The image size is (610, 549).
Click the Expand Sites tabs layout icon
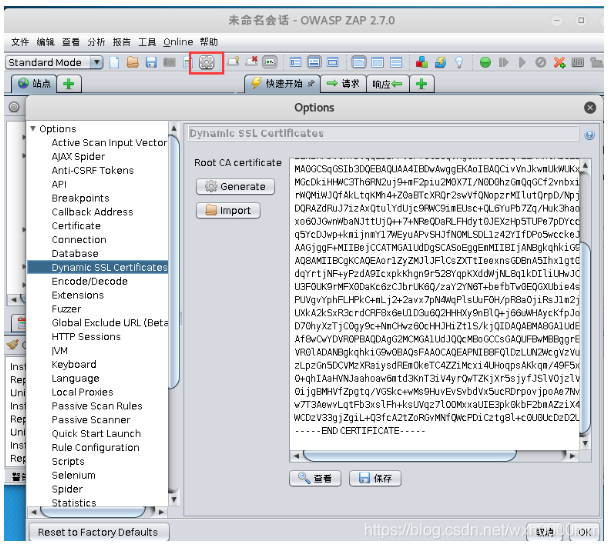pyautogui.click(x=296, y=62)
